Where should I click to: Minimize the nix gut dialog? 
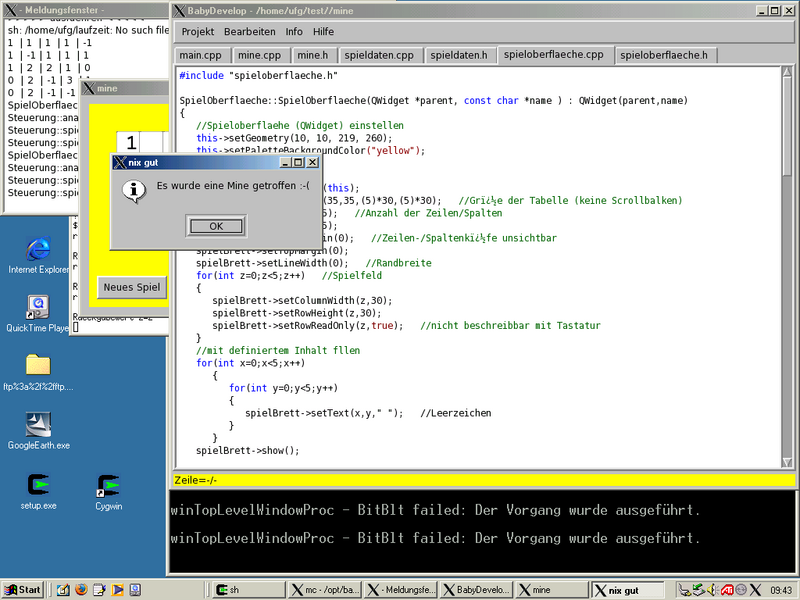point(286,162)
